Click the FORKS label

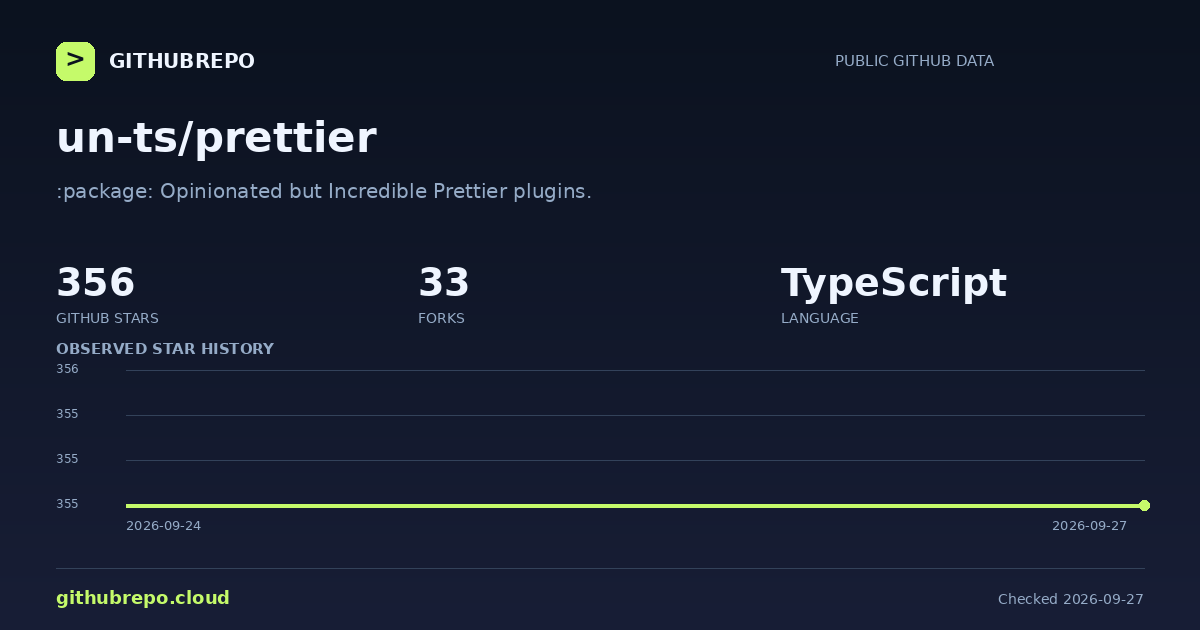pos(441,318)
